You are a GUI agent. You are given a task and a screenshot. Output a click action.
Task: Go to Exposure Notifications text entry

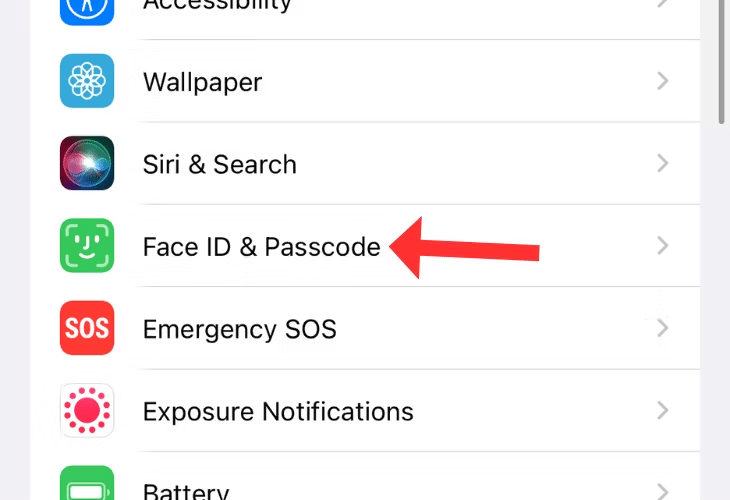[x=278, y=411]
